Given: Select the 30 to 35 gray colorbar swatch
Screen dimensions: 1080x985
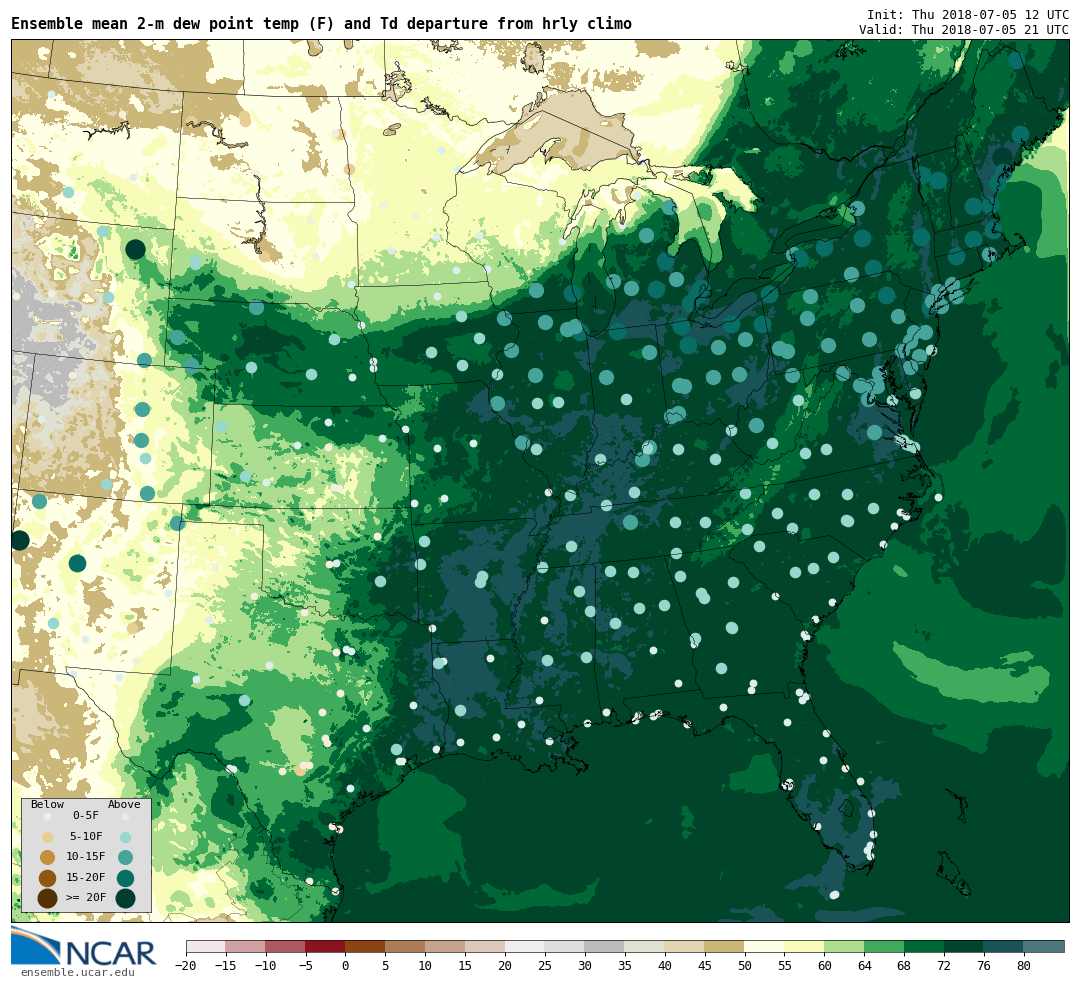Looking at the screenshot, I should pos(605,946).
